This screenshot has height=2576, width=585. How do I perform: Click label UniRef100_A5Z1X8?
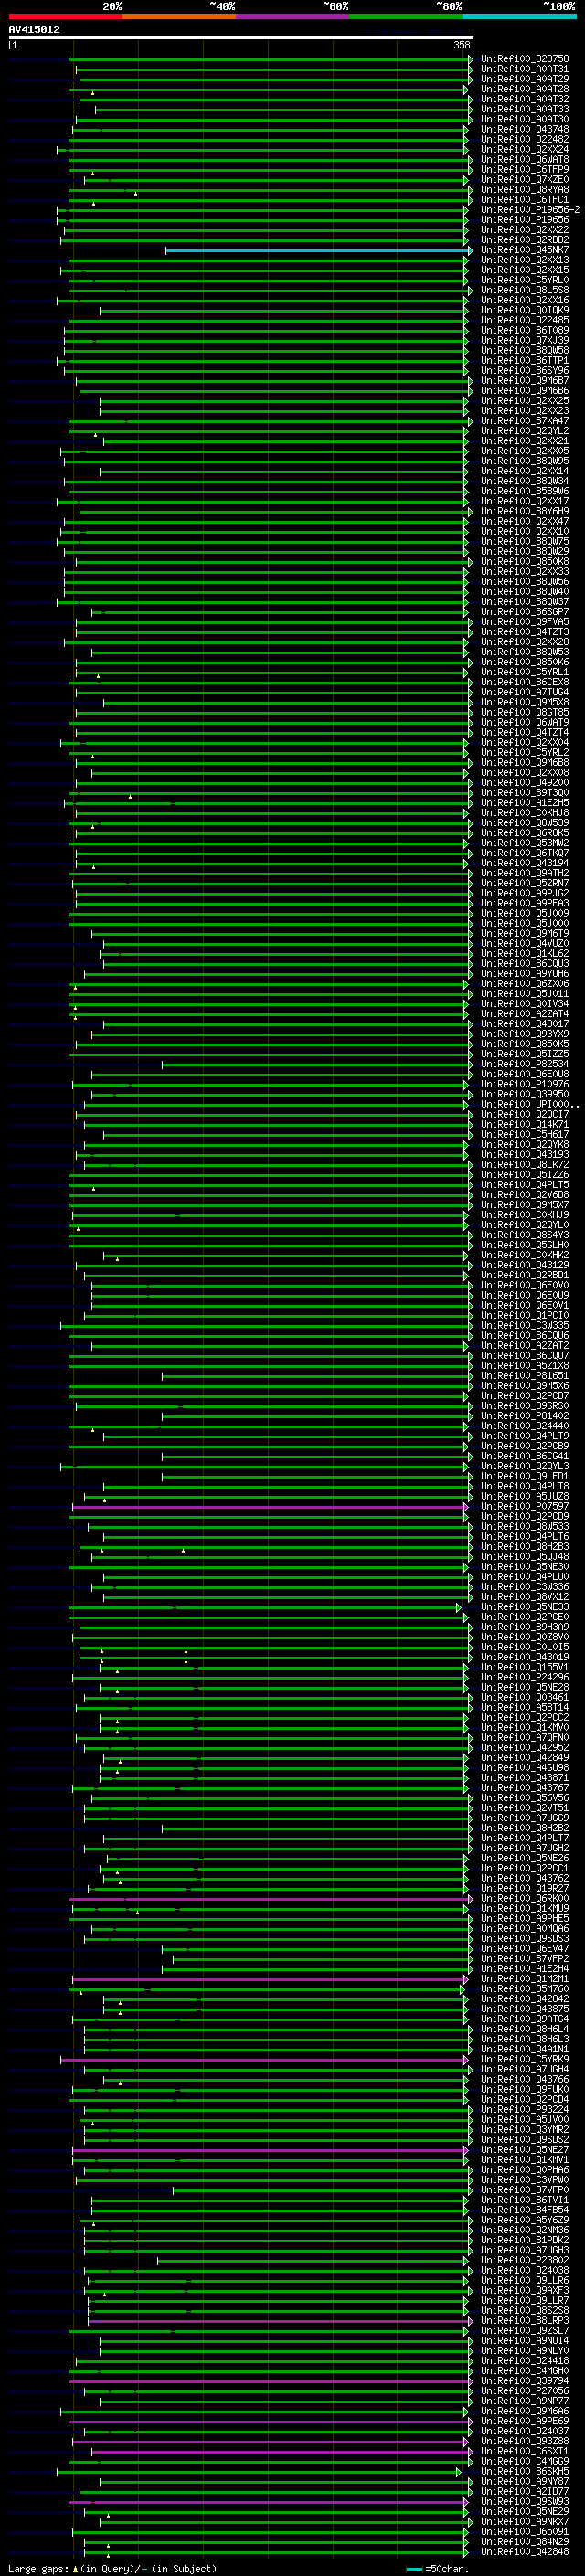point(525,1365)
